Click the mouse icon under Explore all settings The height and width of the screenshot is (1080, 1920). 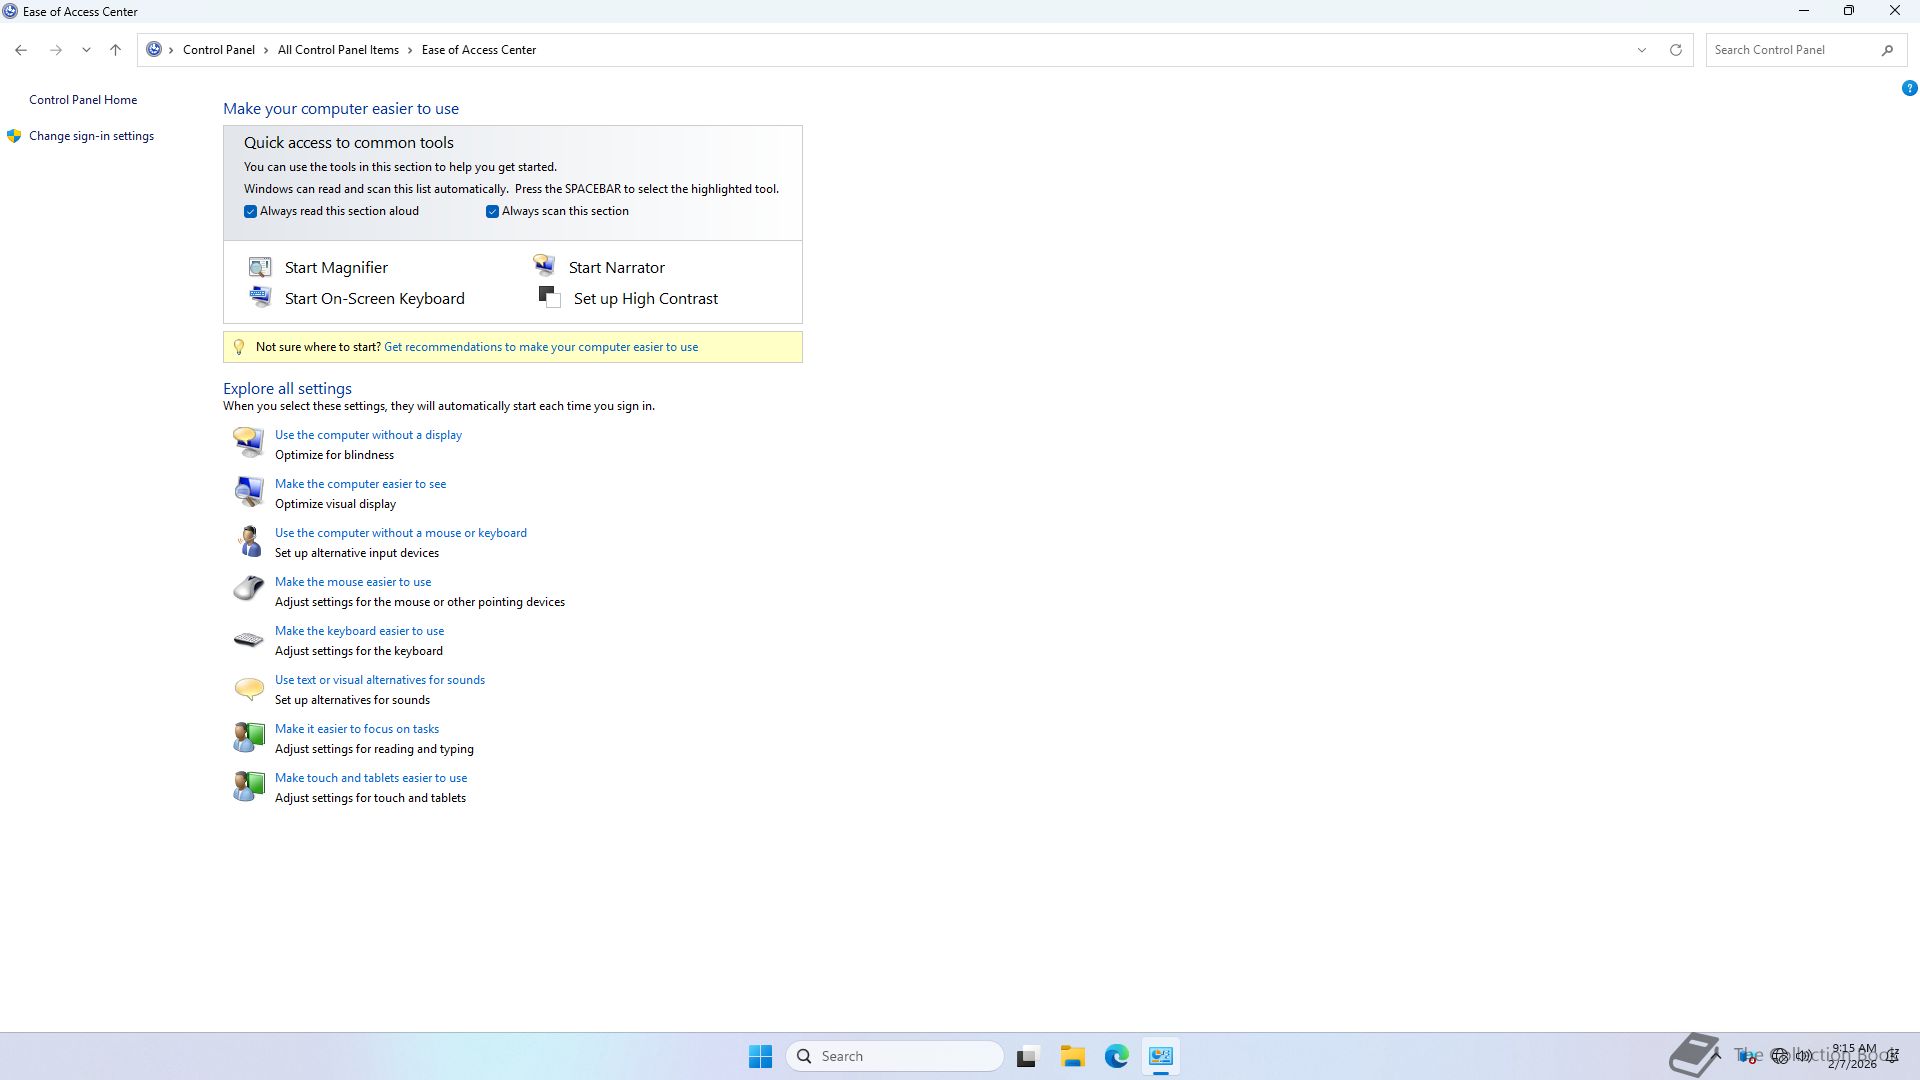pyautogui.click(x=248, y=589)
